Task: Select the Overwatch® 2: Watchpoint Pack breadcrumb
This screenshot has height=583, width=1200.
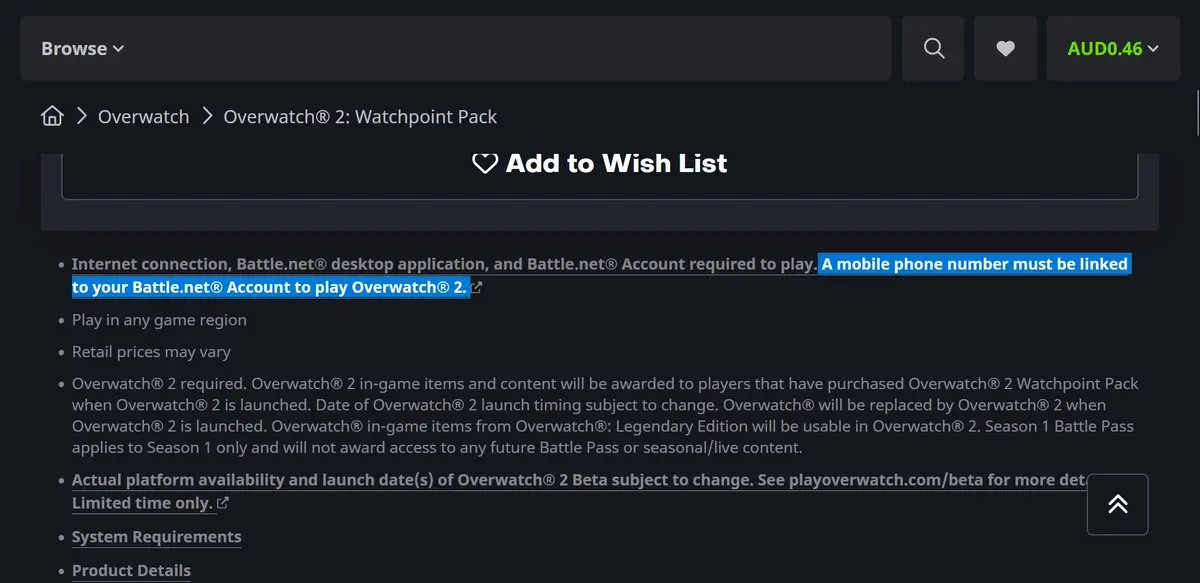Action: click(360, 117)
